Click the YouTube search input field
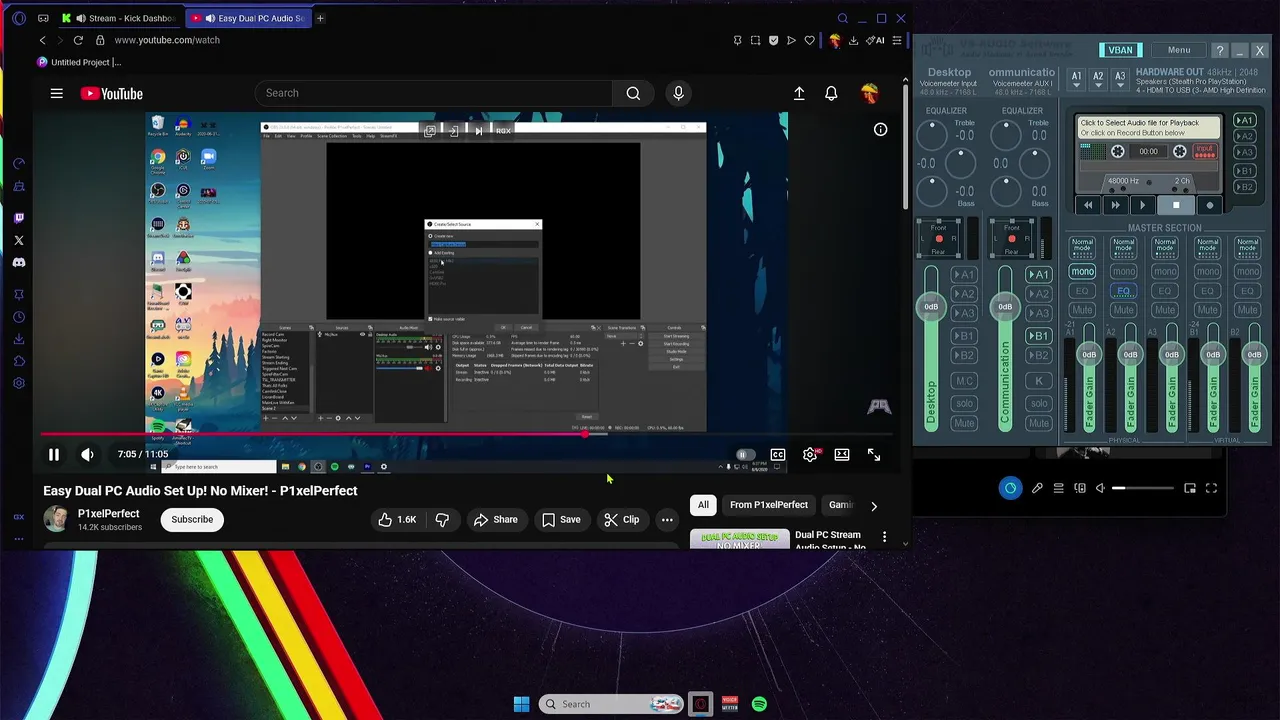This screenshot has height=720, width=1280. [435, 93]
